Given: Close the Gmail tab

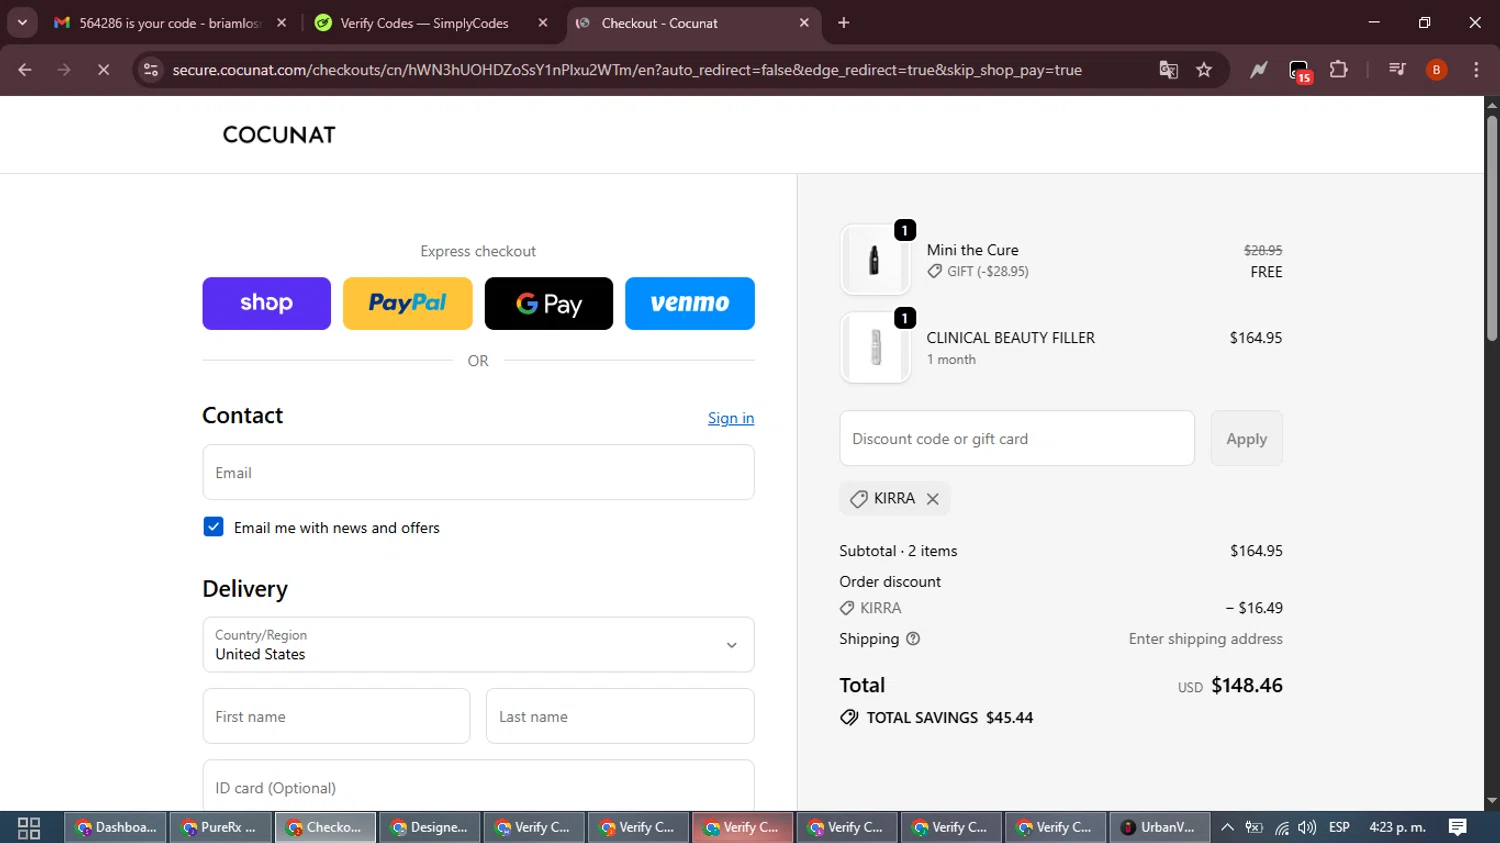Looking at the screenshot, I should point(282,23).
